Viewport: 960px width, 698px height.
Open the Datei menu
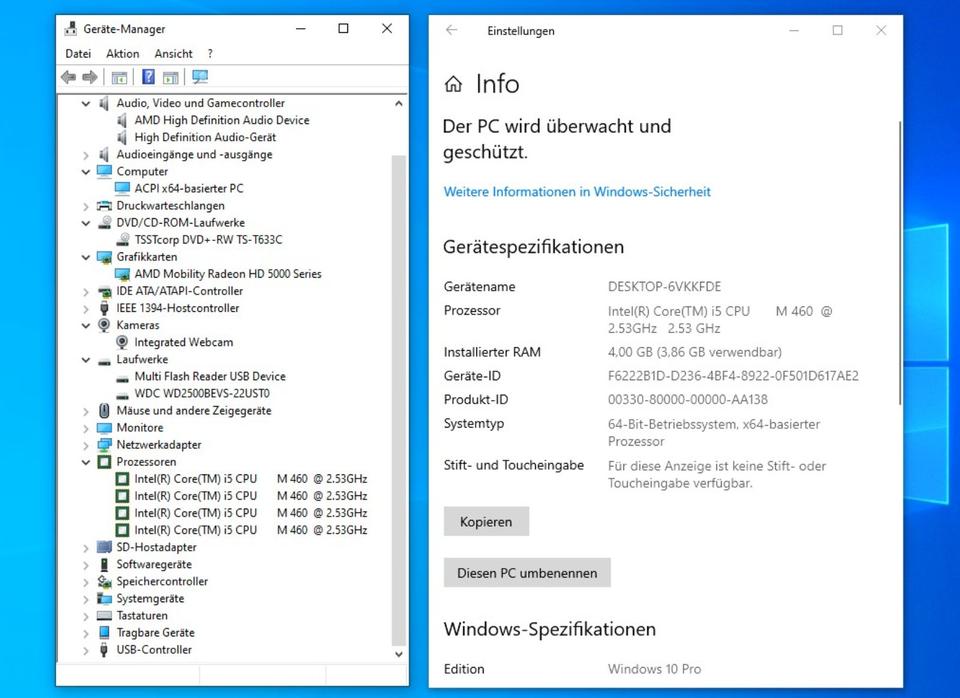coord(78,54)
